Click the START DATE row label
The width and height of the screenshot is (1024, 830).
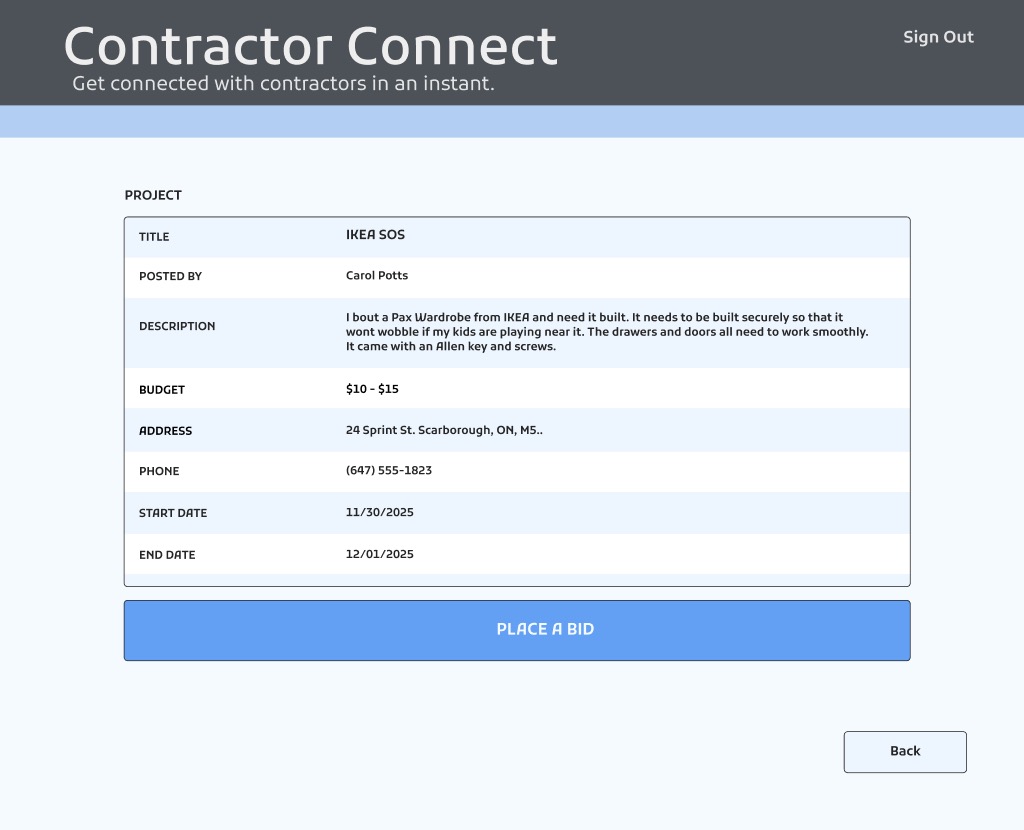point(173,513)
